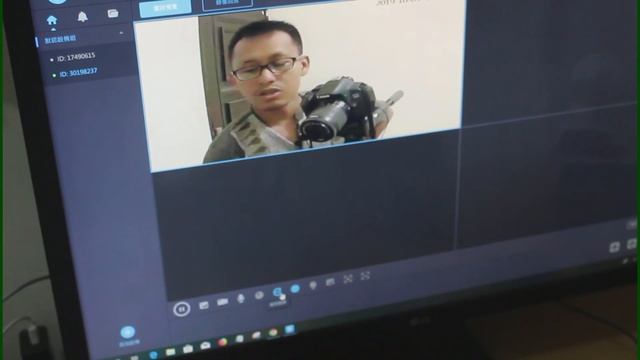640x360 pixels.
Task: Switch to the outlined tab next to it
Action: click(x=227, y=4)
